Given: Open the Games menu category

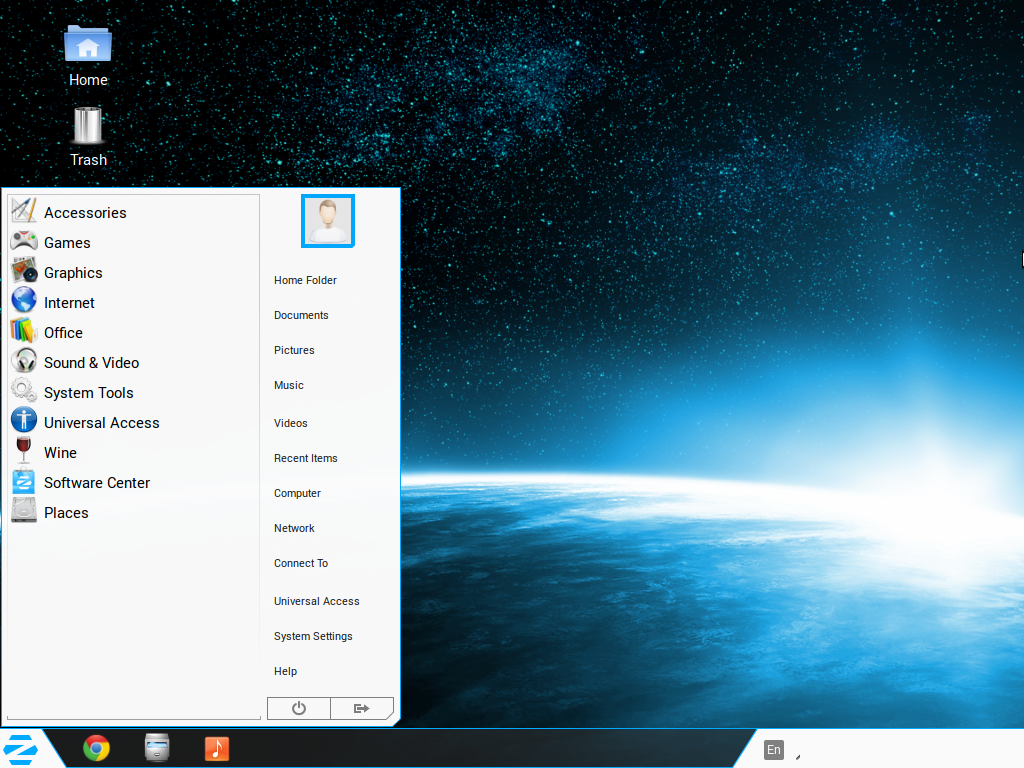Looking at the screenshot, I should click(67, 243).
